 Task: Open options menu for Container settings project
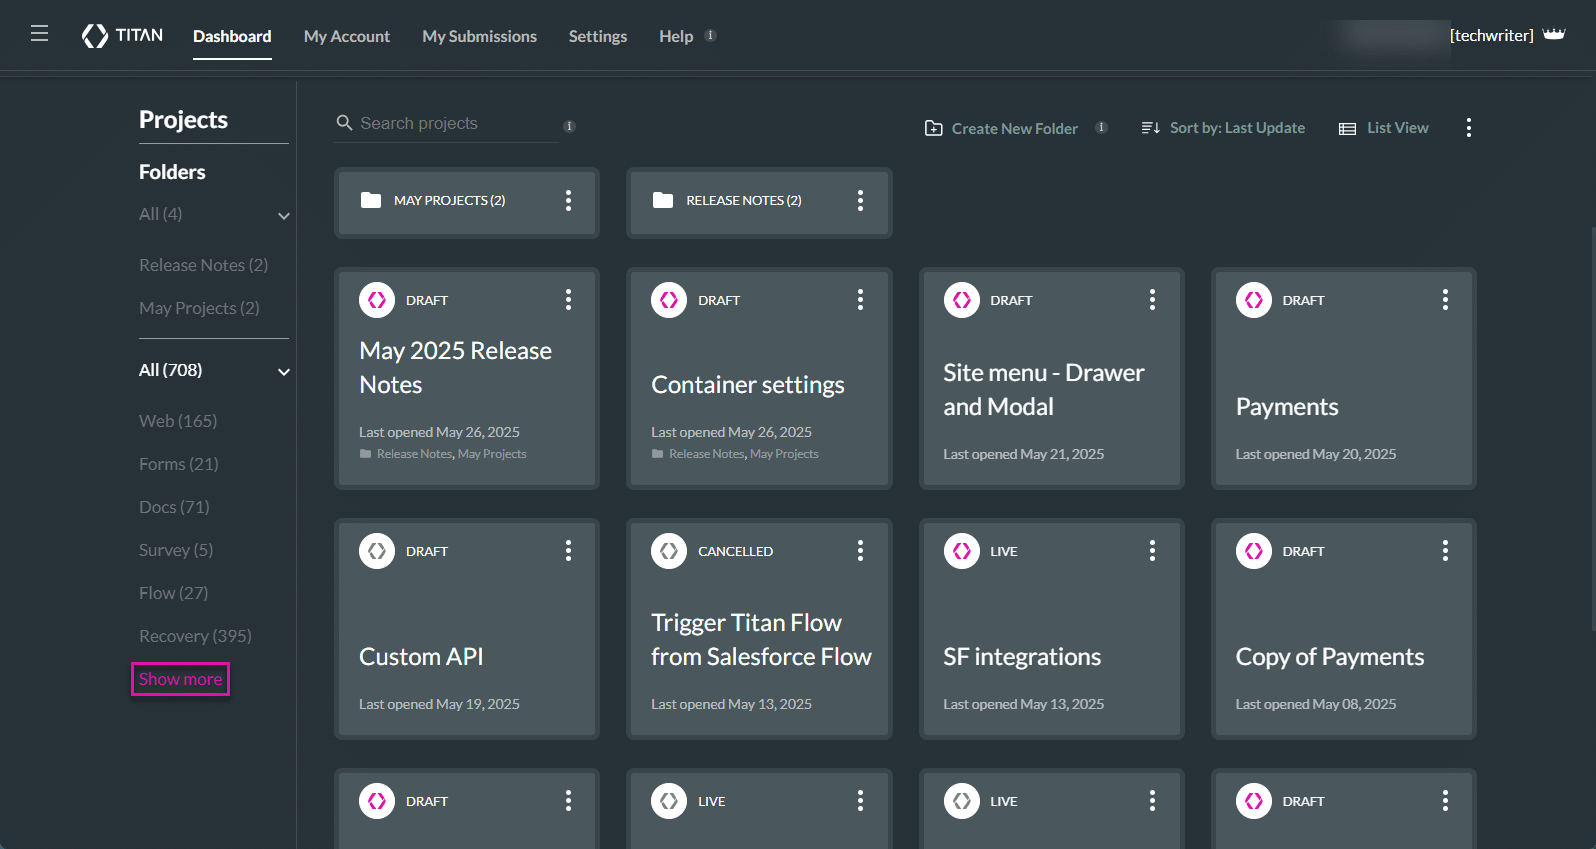pyautogui.click(x=860, y=300)
